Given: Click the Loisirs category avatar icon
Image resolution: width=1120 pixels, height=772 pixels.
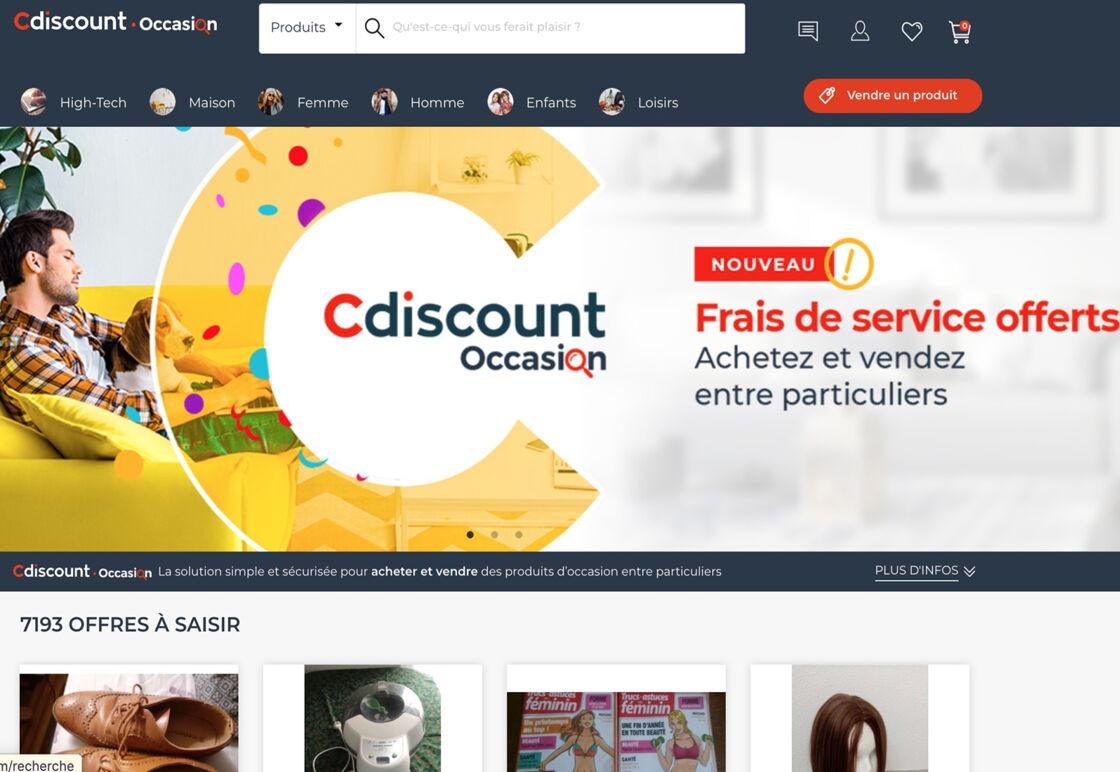Looking at the screenshot, I should [x=612, y=101].
